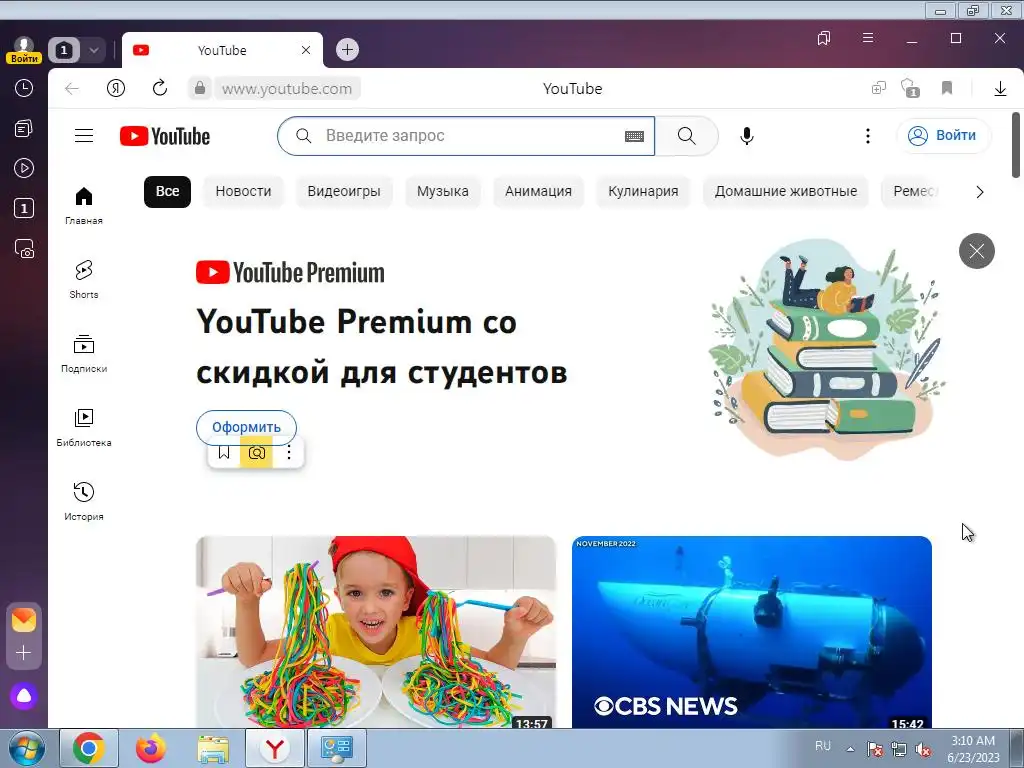Reload the page
Image resolution: width=1024 pixels, height=768 pixels.
click(x=160, y=88)
